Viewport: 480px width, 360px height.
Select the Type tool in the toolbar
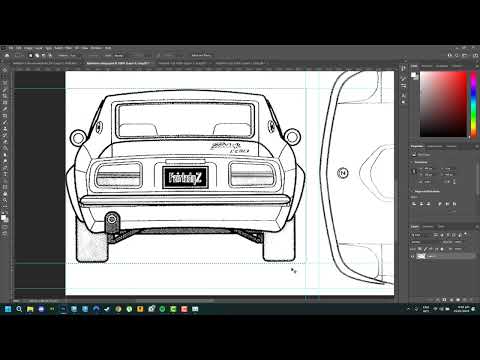click(5, 174)
